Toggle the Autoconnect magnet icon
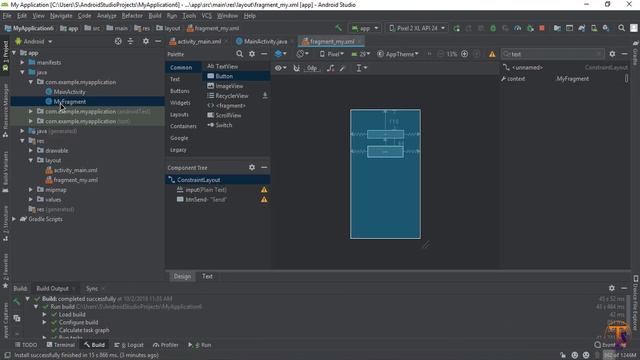Viewport: 640px width, 360px height. pyautogui.click(x=297, y=68)
